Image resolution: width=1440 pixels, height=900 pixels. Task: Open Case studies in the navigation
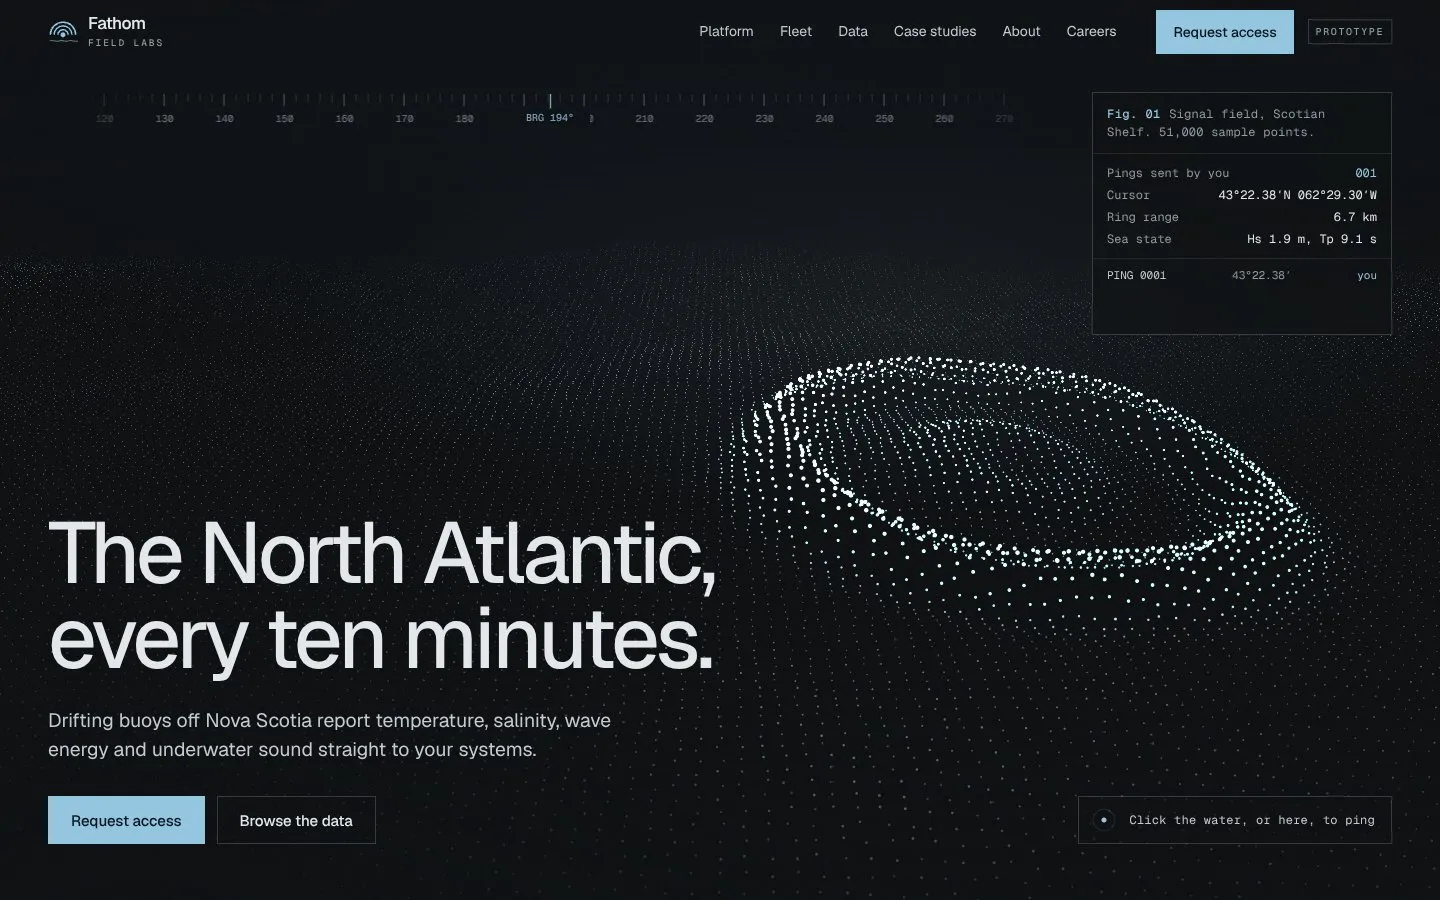coord(935,31)
